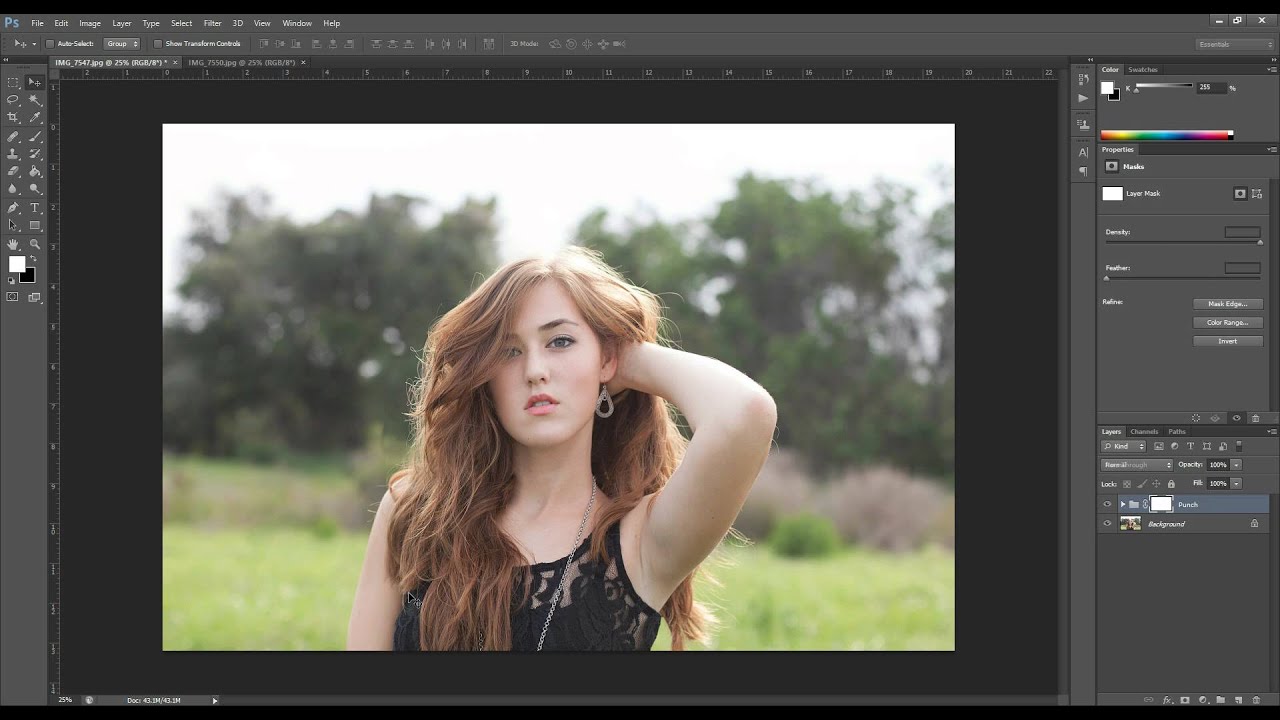Open the Filter menu

(x=212, y=23)
